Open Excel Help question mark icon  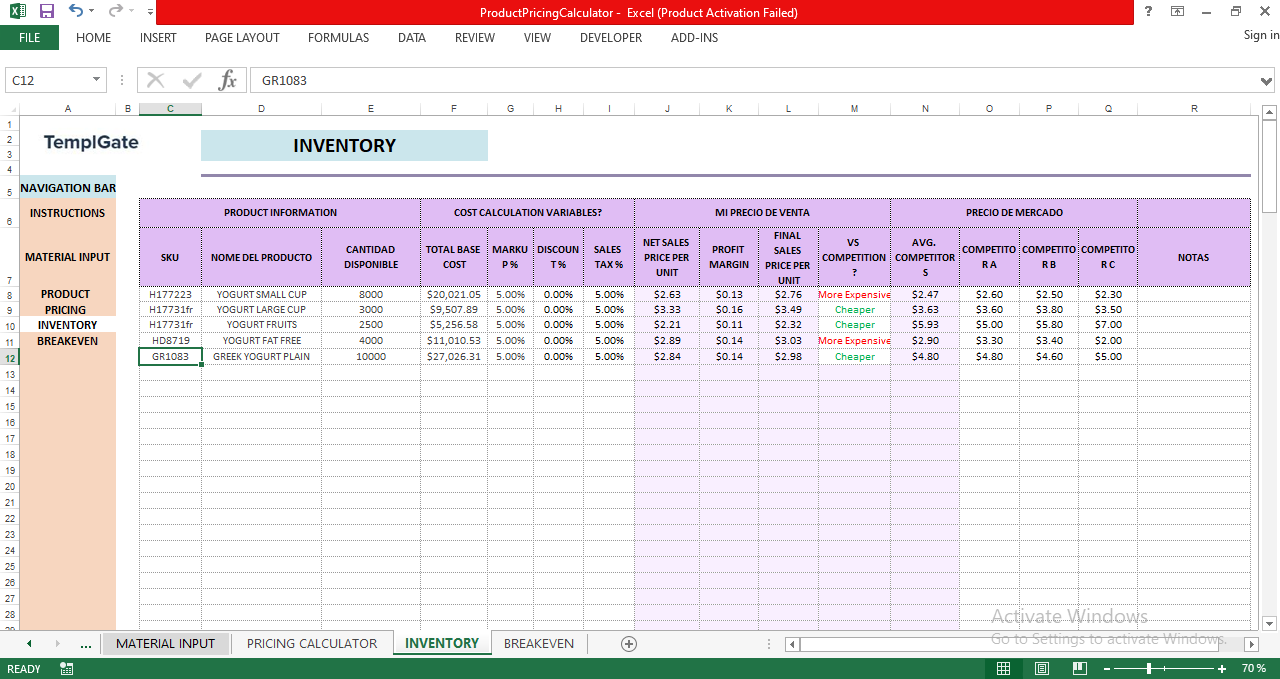[x=1148, y=11]
